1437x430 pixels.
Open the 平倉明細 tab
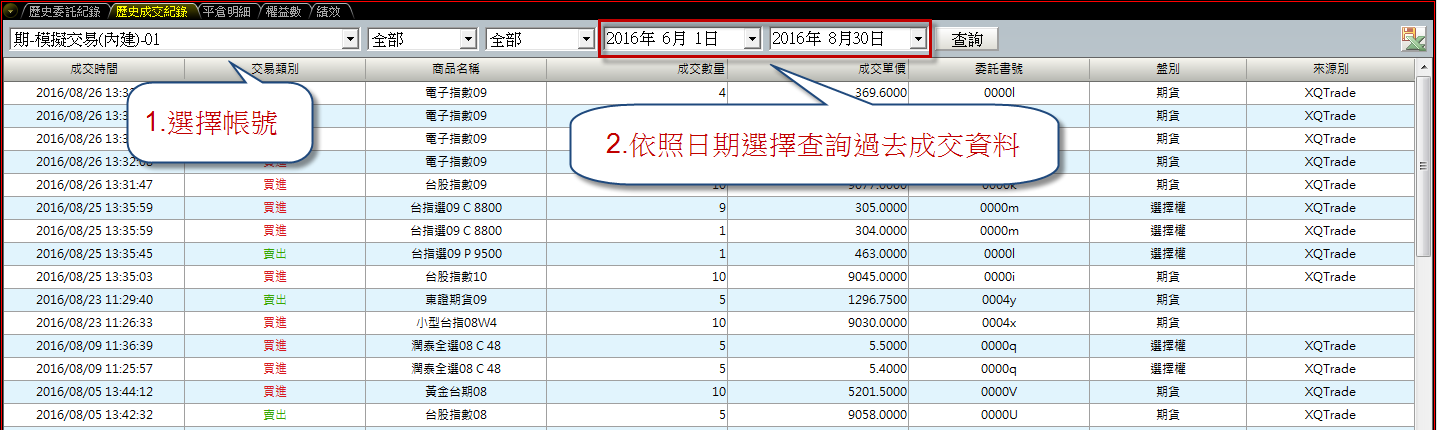click(227, 11)
